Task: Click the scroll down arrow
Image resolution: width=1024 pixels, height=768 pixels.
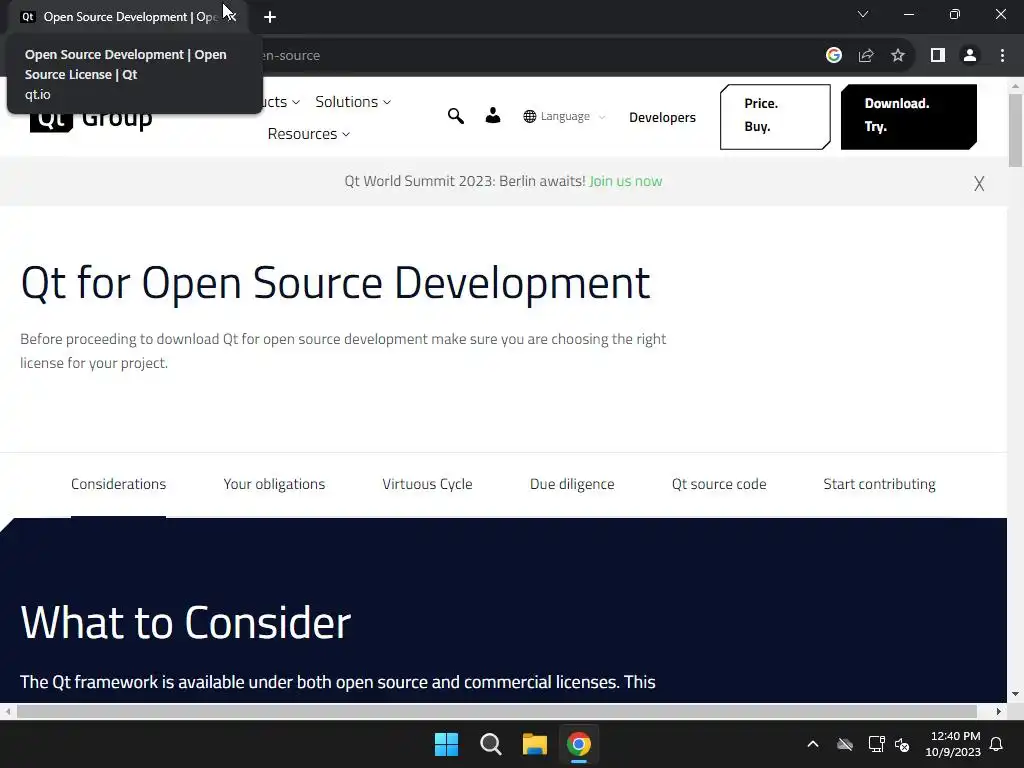Action: point(1016,694)
